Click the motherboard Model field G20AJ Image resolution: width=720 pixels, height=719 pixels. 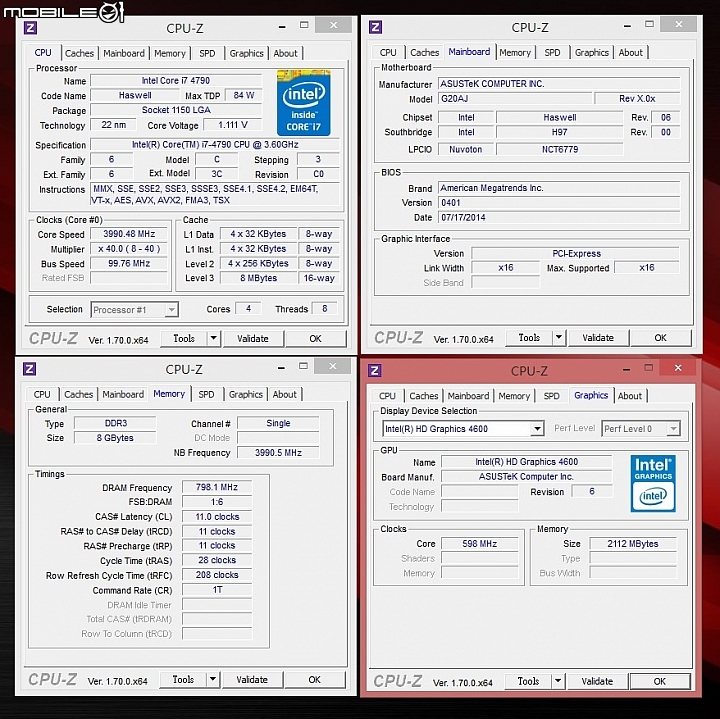tap(515, 99)
